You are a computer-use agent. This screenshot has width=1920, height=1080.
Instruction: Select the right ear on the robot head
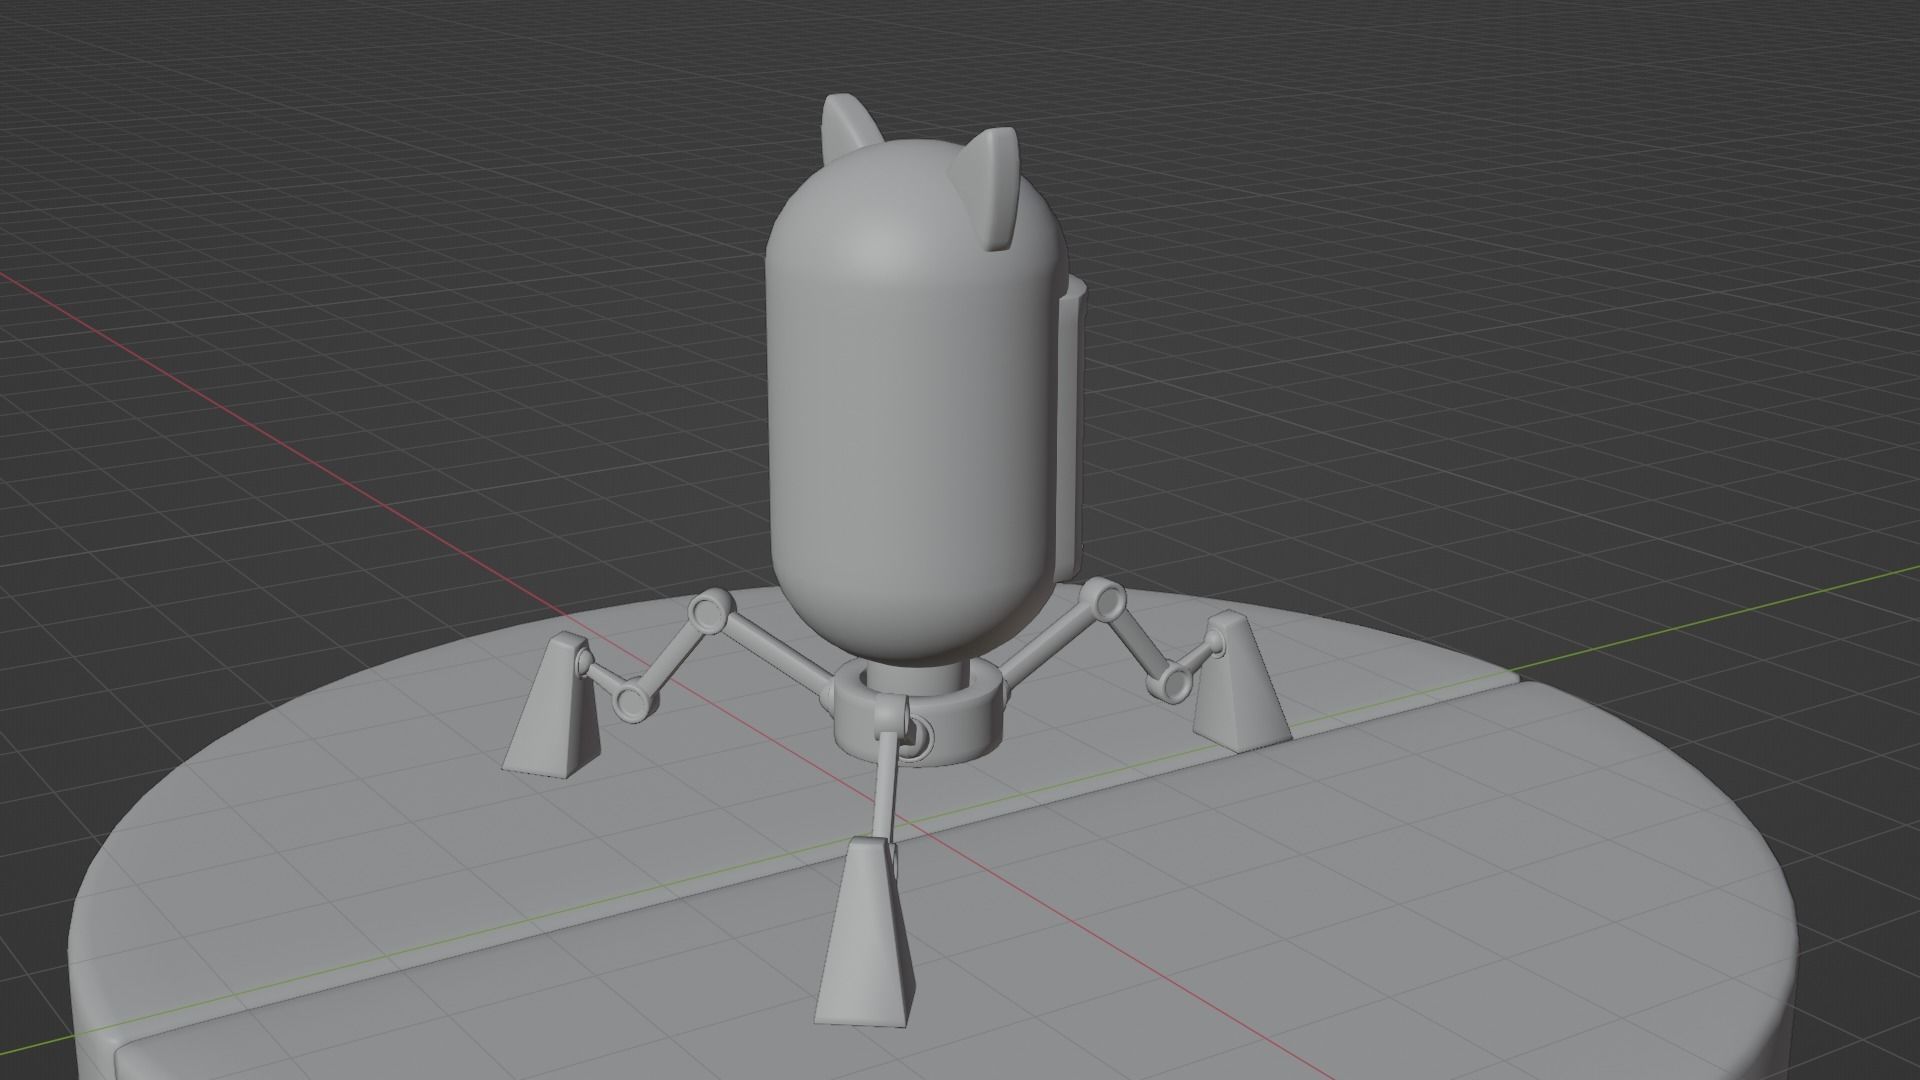point(988,188)
